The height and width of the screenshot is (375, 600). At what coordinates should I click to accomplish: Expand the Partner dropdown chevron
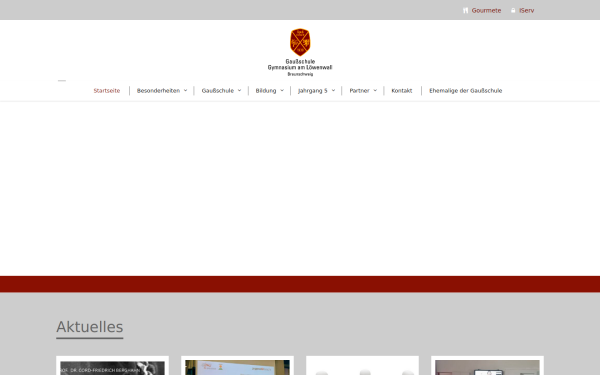(375, 91)
